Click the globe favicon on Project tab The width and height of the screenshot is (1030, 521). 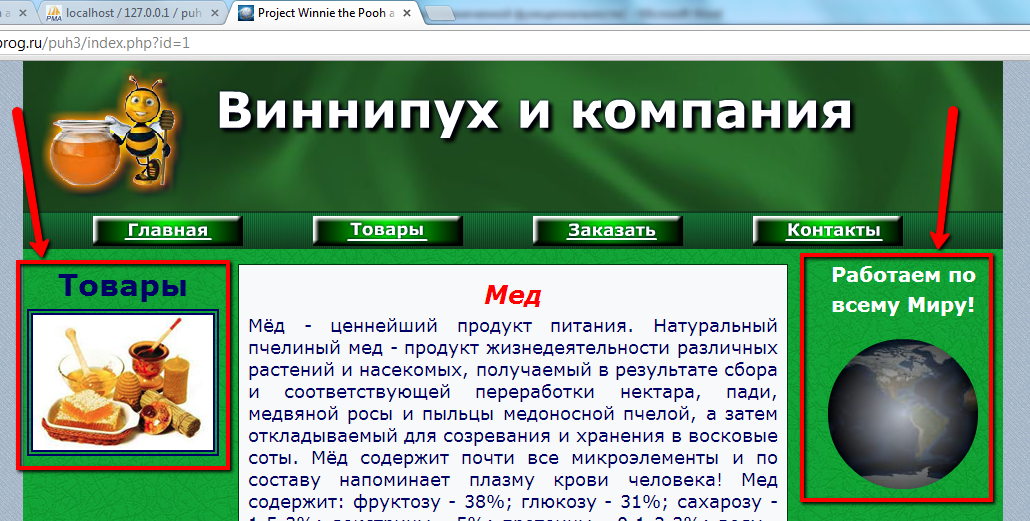[x=246, y=13]
